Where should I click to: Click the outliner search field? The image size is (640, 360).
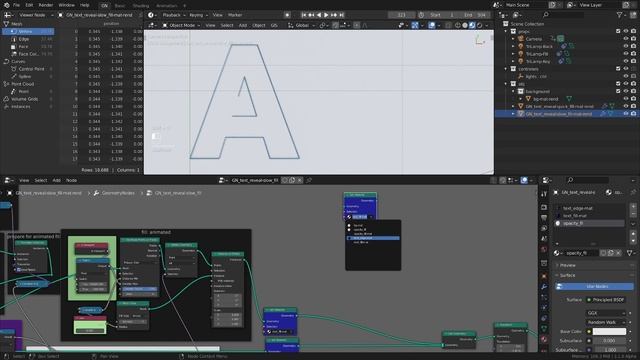pos(563,15)
